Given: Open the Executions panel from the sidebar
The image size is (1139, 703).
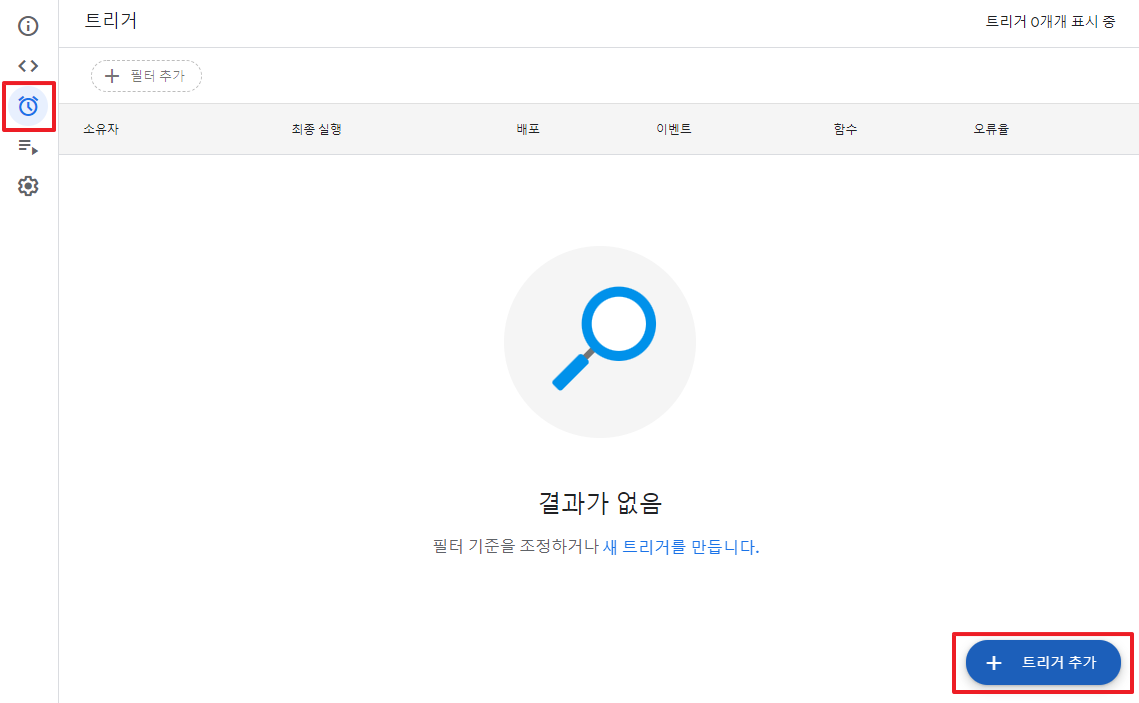Looking at the screenshot, I should coord(27,146).
